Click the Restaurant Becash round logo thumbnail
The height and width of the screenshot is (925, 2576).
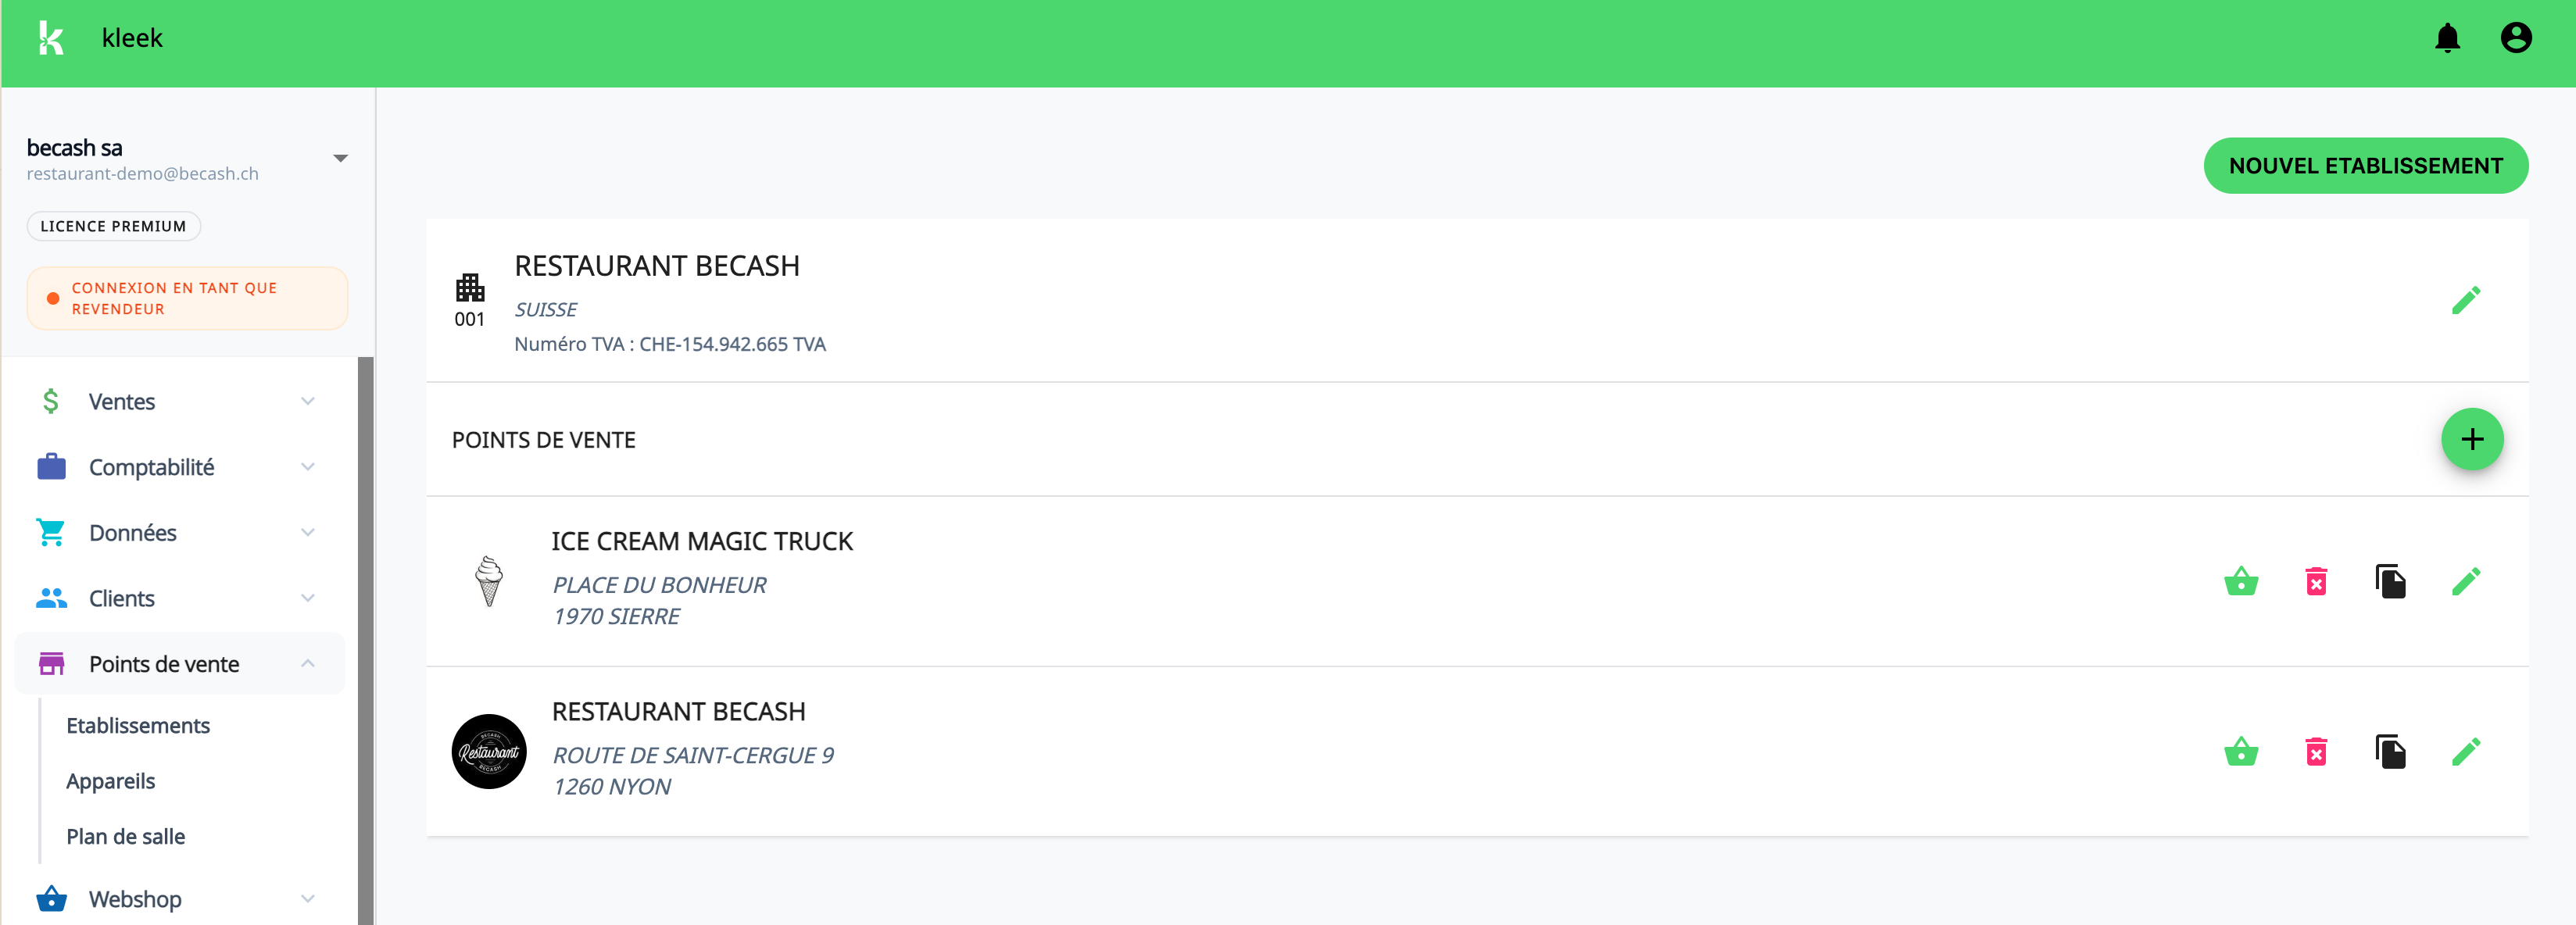[x=489, y=751]
